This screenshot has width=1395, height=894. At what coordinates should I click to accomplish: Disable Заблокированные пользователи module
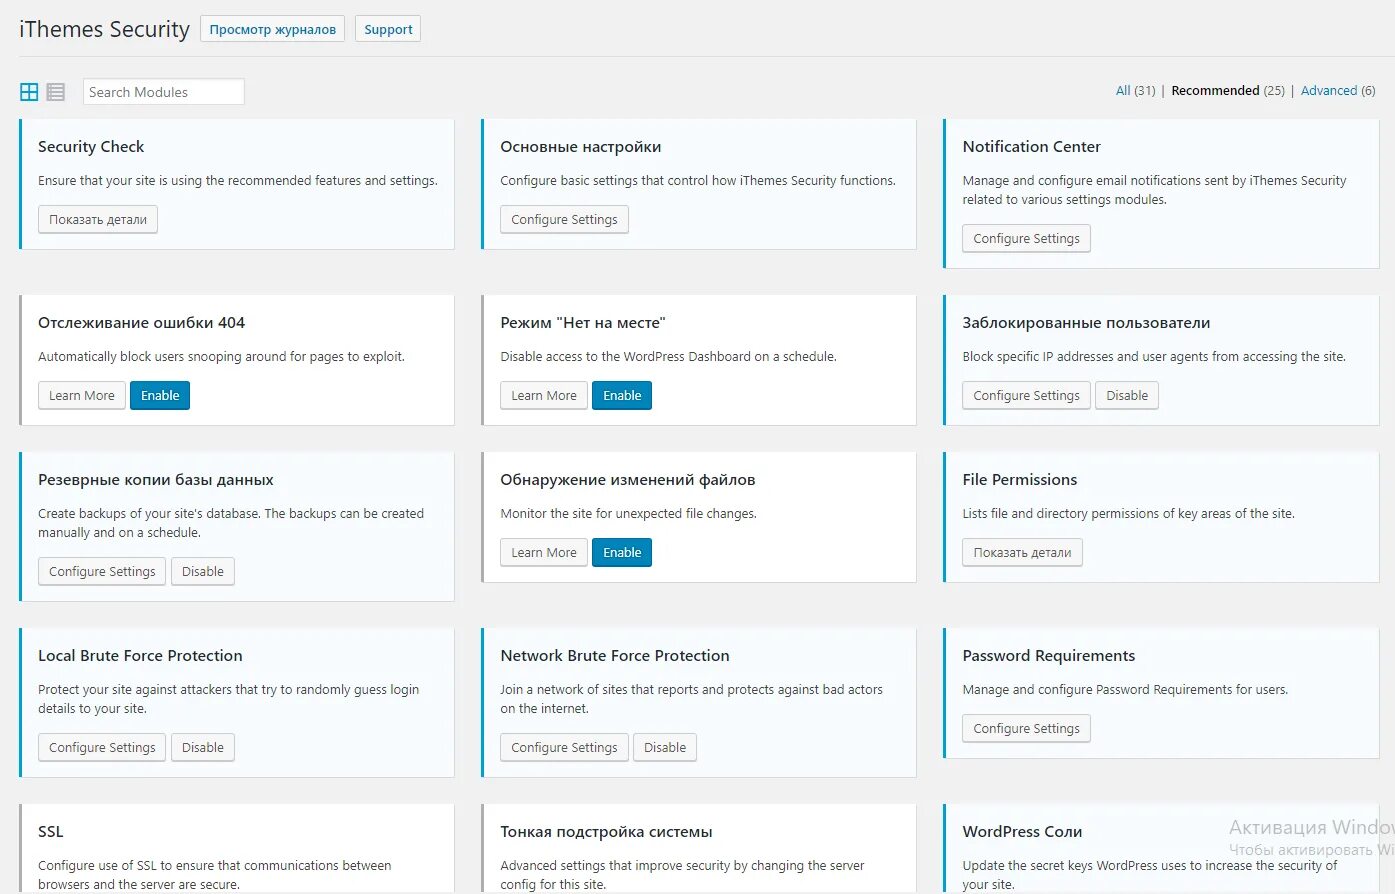(1127, 396)
